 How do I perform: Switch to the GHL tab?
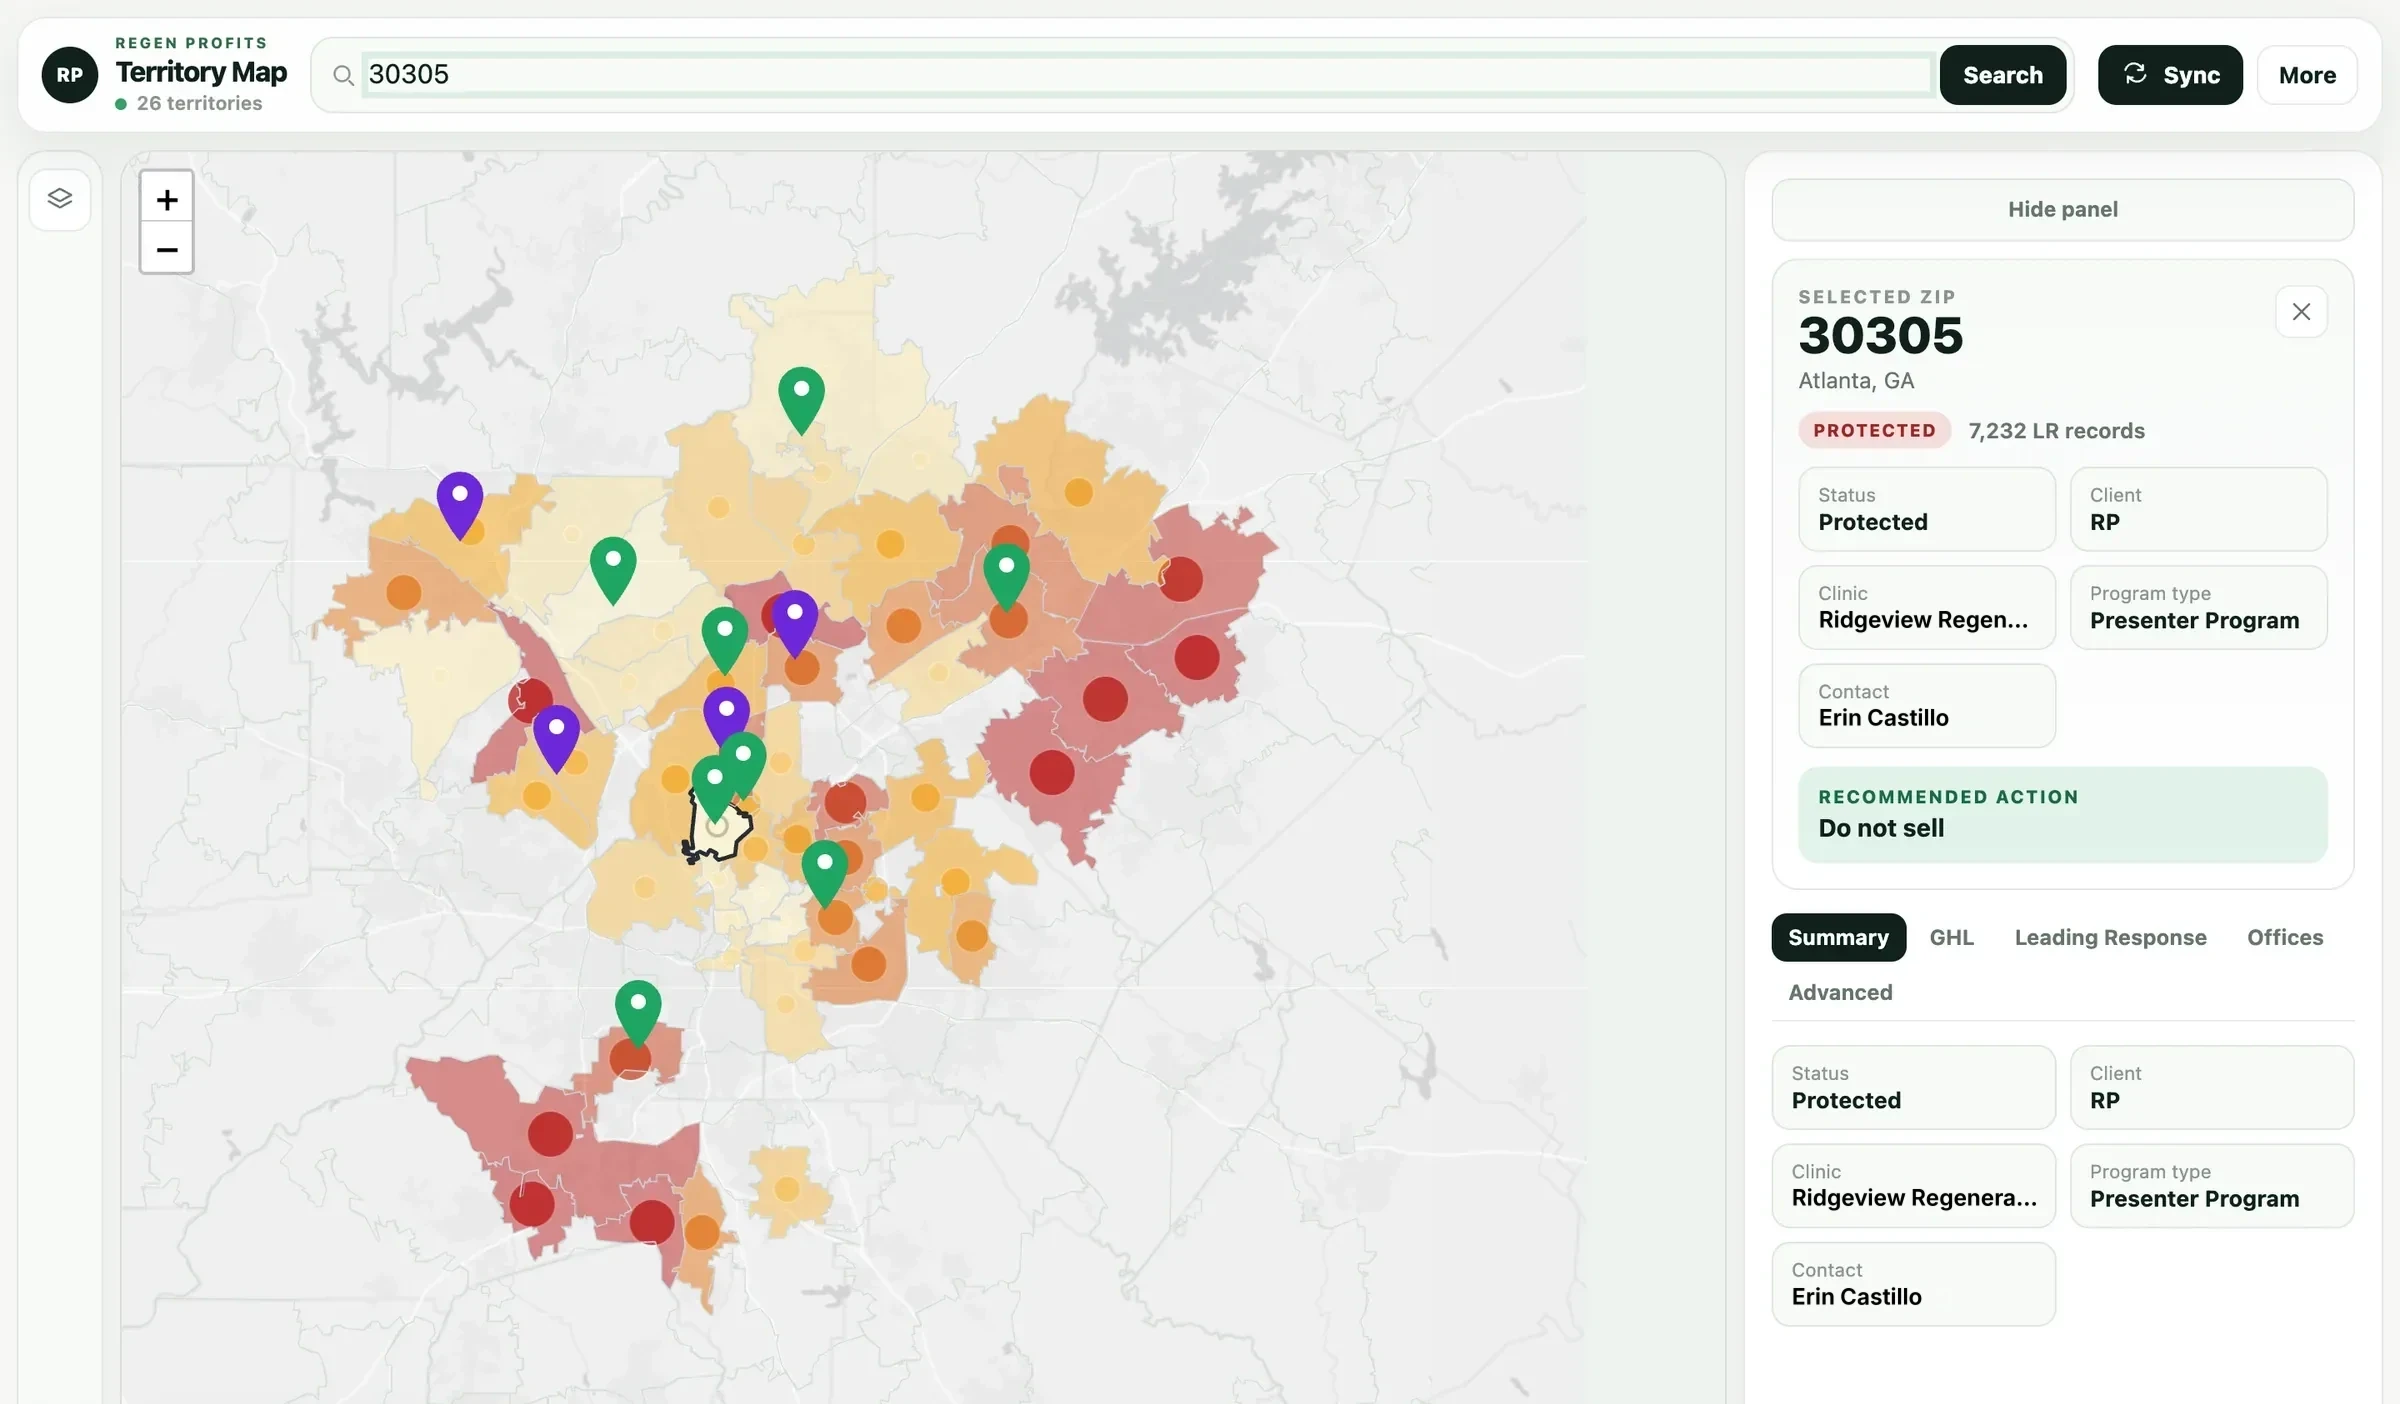coord(1951,937)
